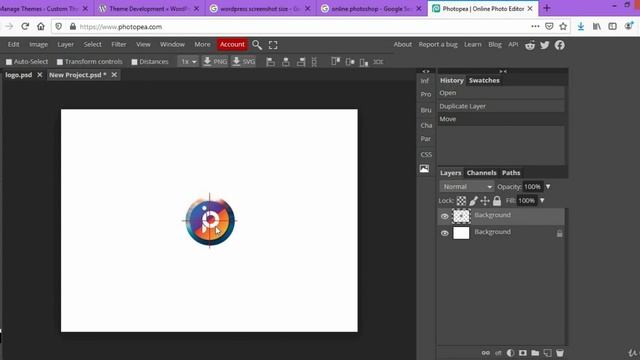Click Report a bug link
Screen dimensions: 640x360
pos(438,44)
